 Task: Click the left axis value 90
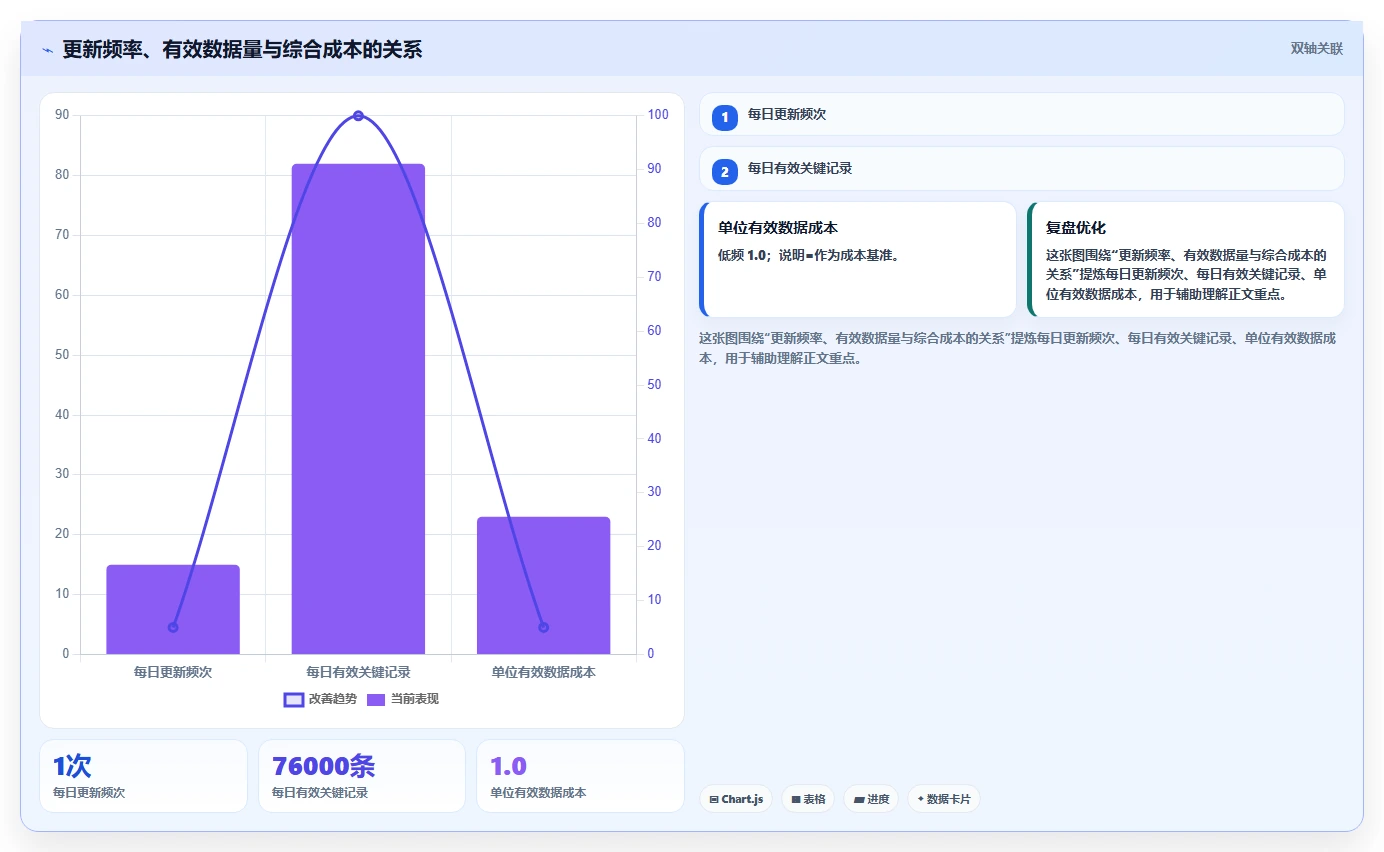point(62,115)
